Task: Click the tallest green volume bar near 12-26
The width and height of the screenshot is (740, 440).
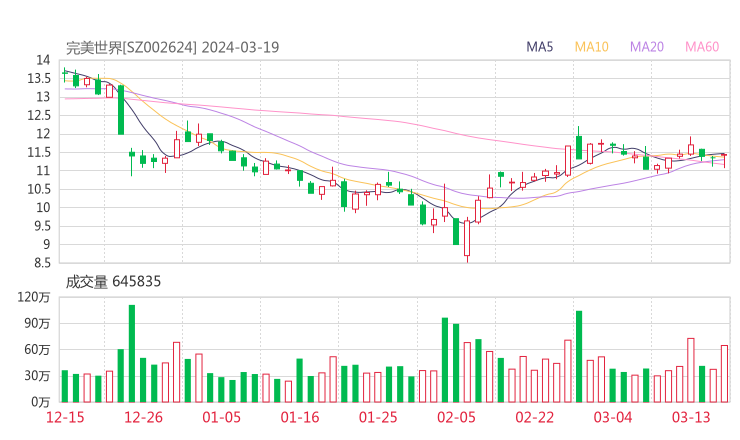Action: point(132,354)
